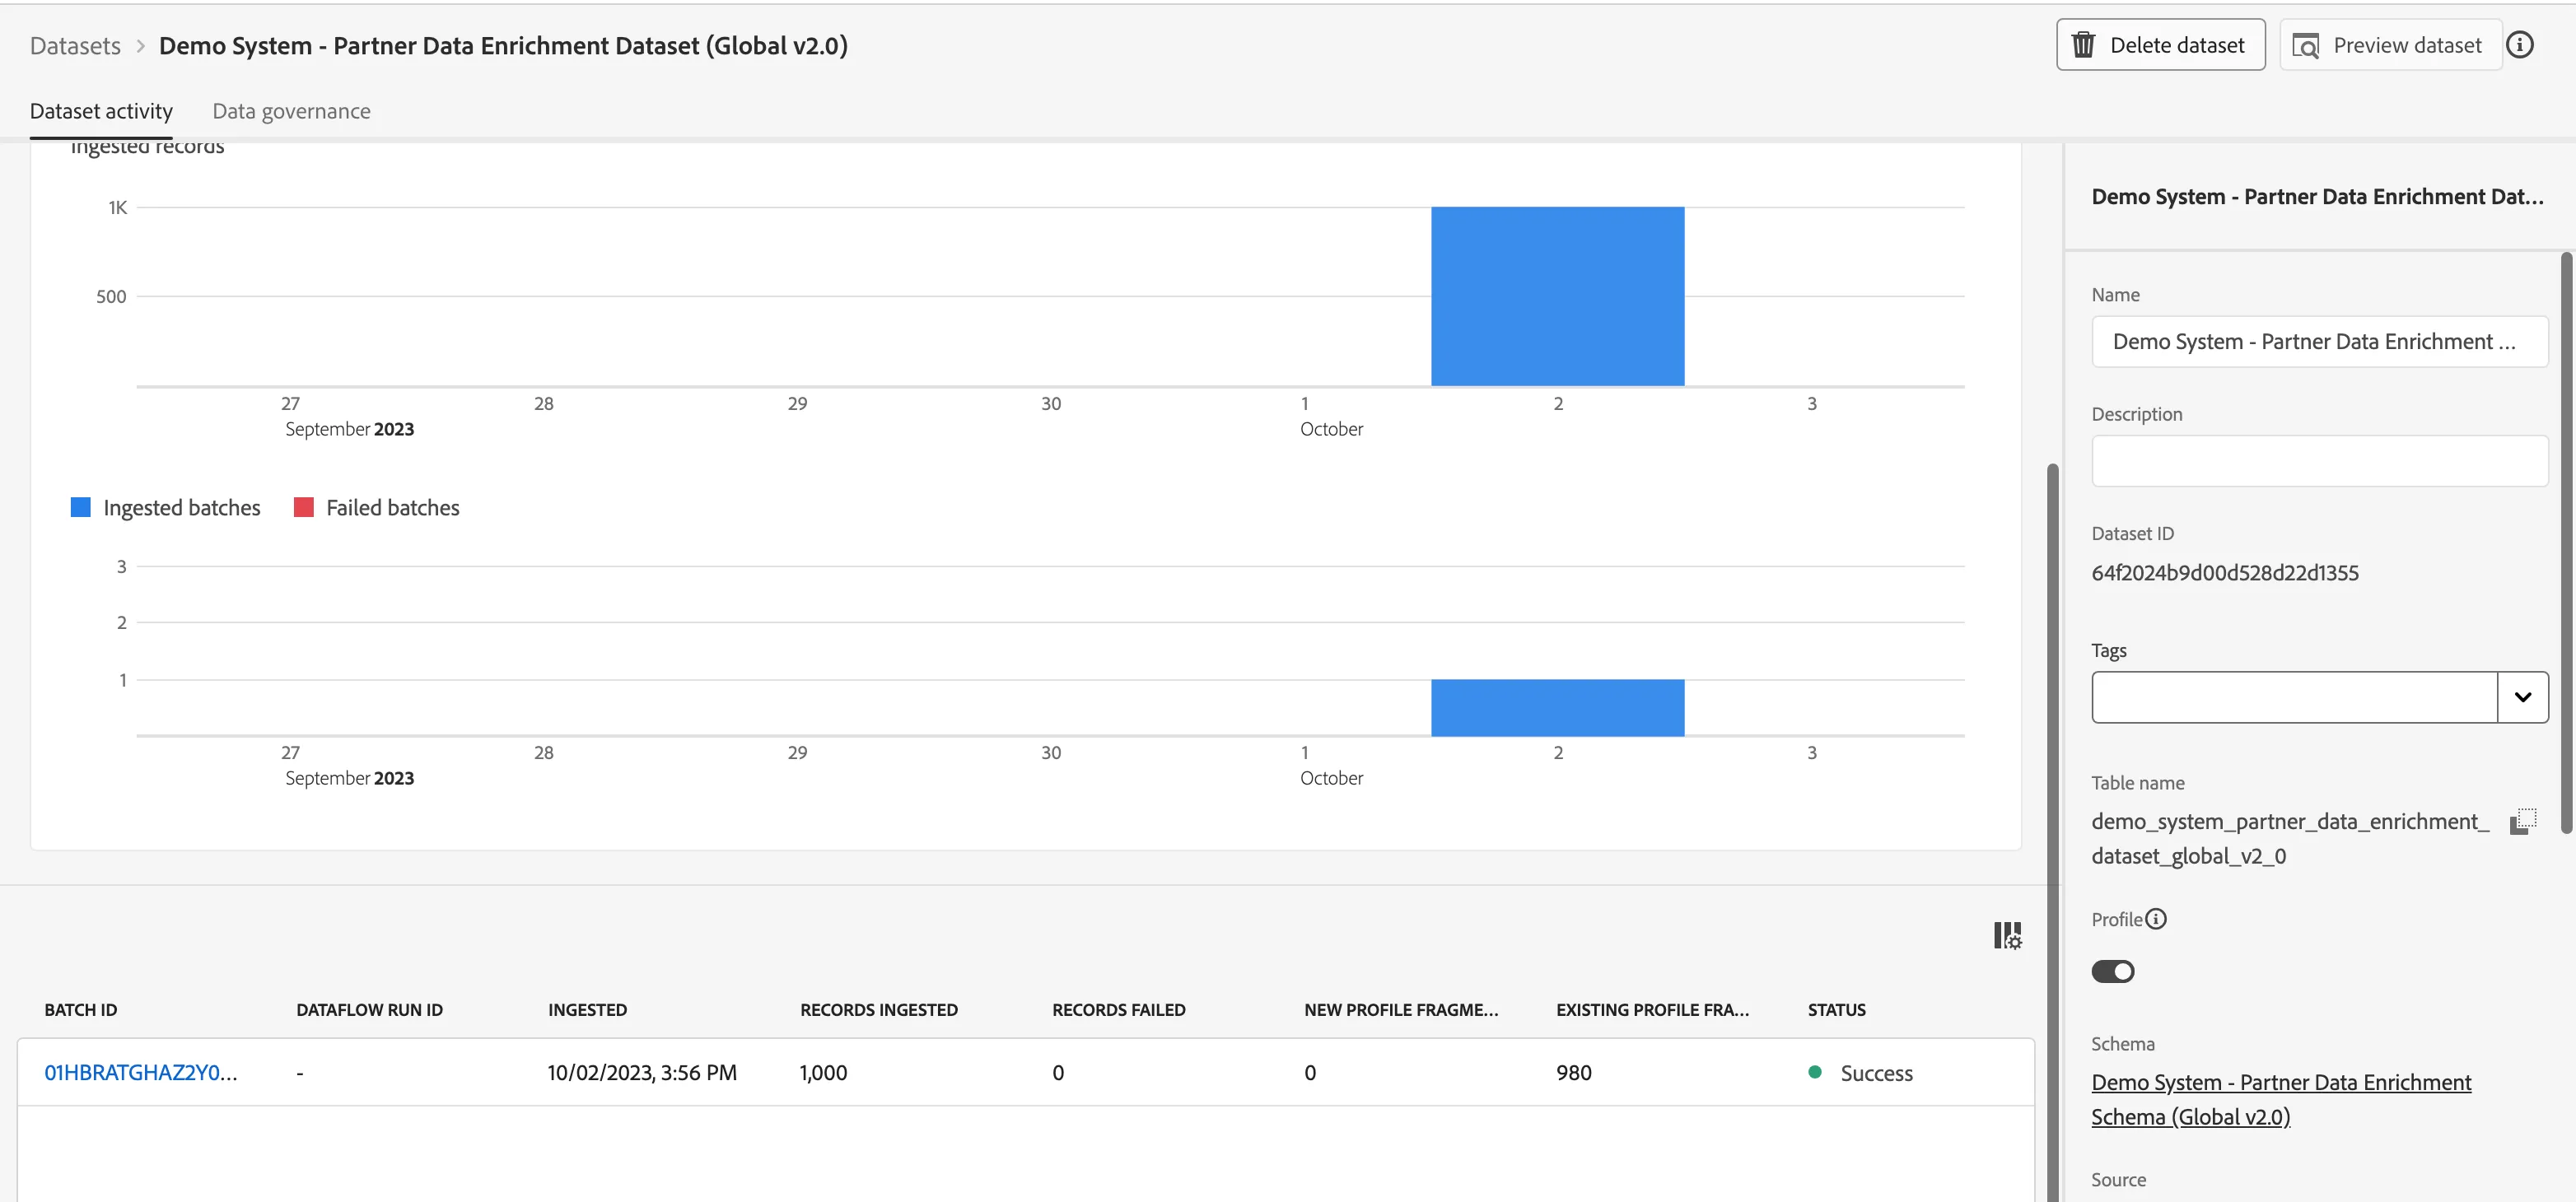Click the Profile info icon
The height and width of the screenshot is (1202, 2576).
[2156, 919]
